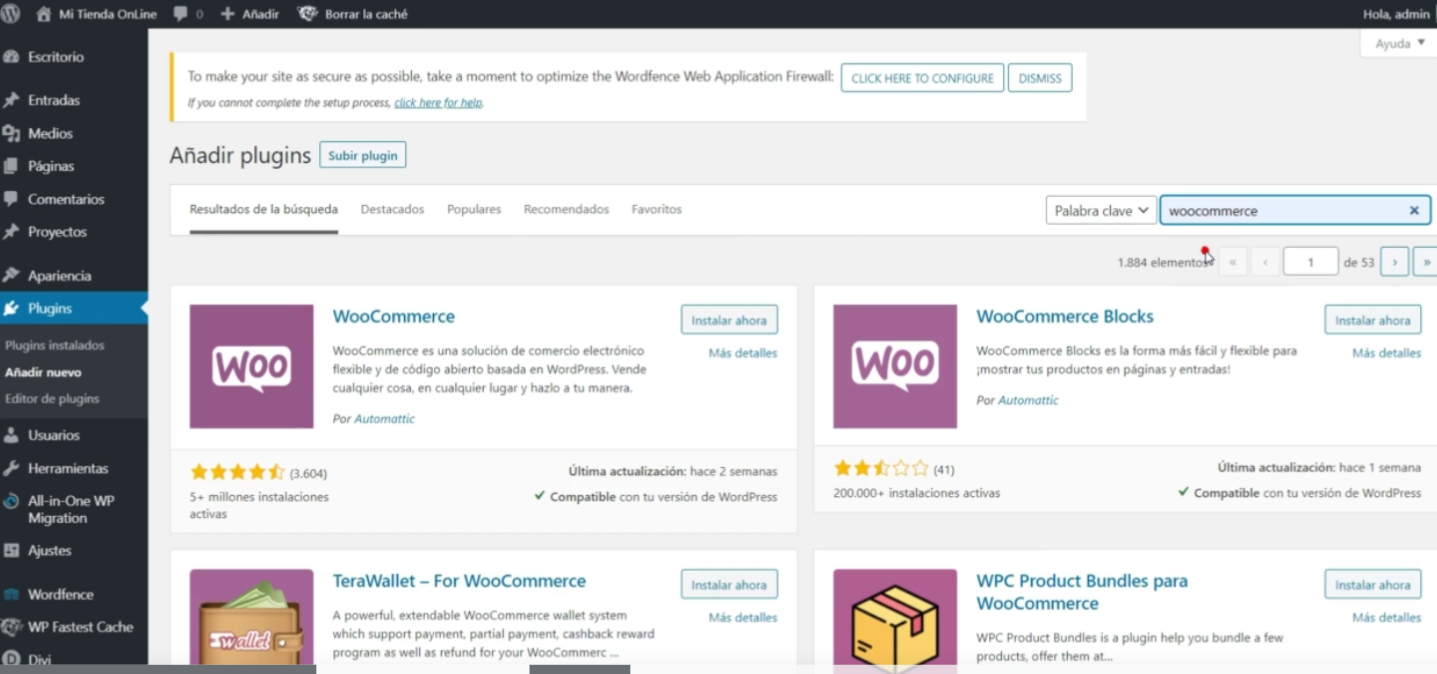Screen dimensions: 1437x674
Task: Install TeraWallet – For WooCommerce now
Action: tap(729, 585)
